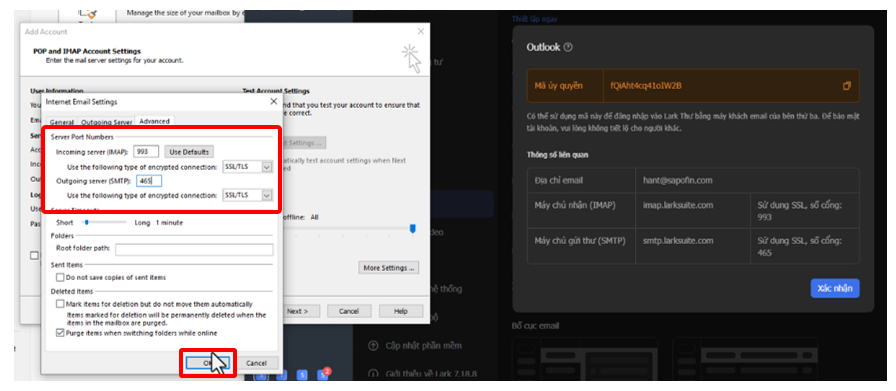The height and width of the screenshot is (391, 896).
Task: Click the Mã ủy quyền label
Action: (x=558, y=86)
